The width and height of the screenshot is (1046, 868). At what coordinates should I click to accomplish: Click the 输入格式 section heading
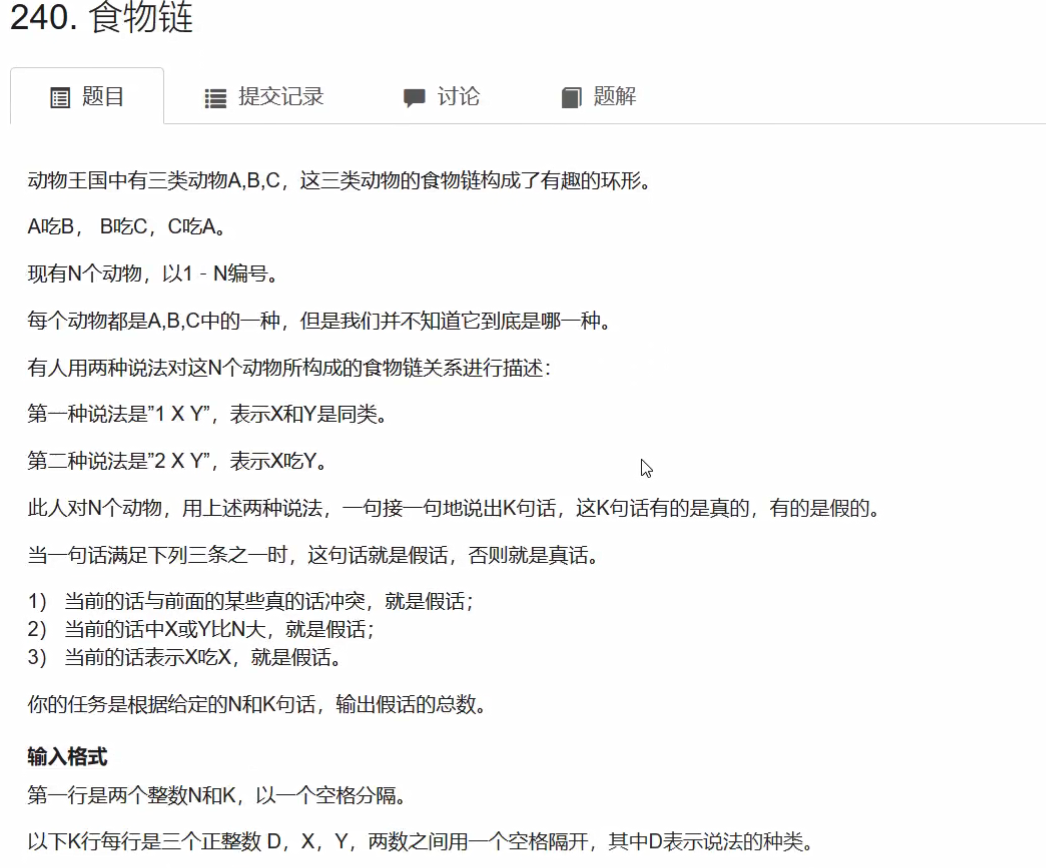coord(67,756)
